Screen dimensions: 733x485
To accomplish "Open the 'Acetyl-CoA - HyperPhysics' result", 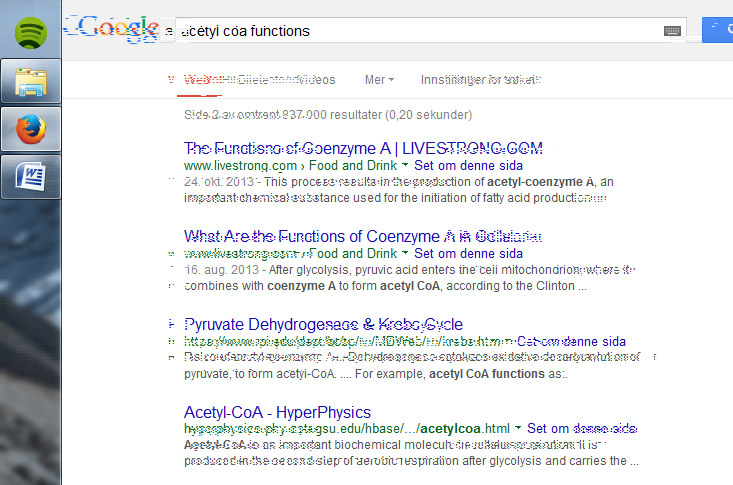I will click(277, 413).
